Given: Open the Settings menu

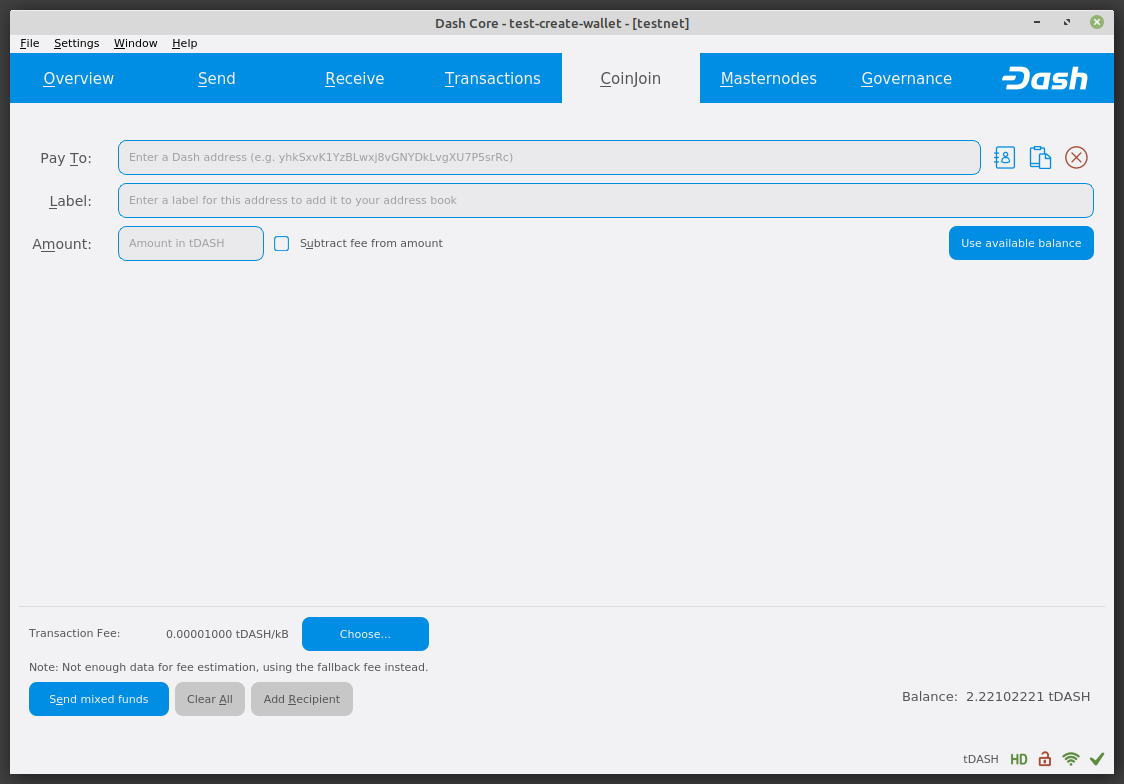Looking at the screenshot, I should [76, 43].
